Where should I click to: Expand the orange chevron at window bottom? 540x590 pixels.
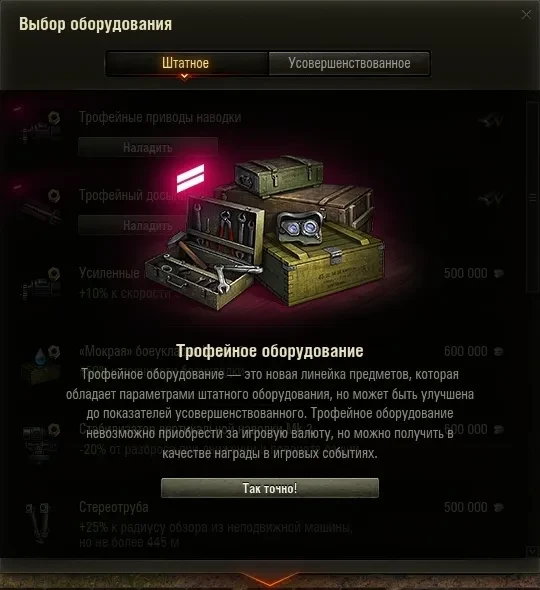270,579
